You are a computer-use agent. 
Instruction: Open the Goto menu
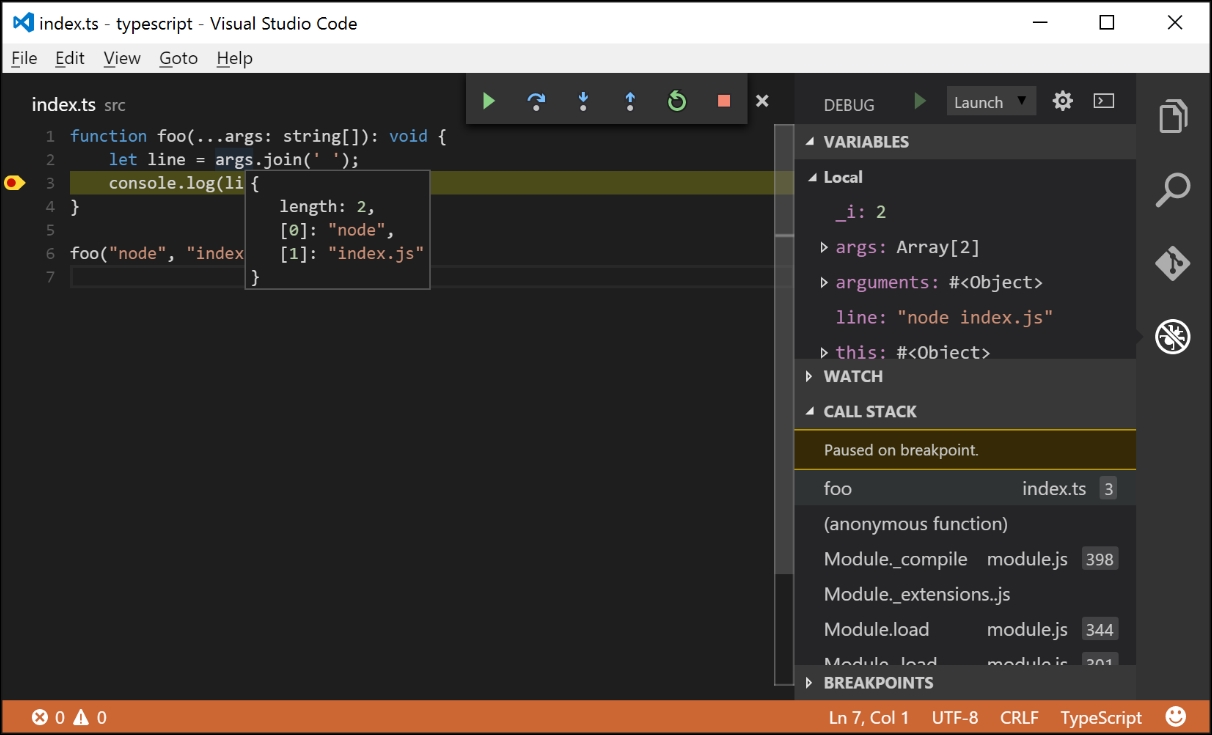[178, 58]
